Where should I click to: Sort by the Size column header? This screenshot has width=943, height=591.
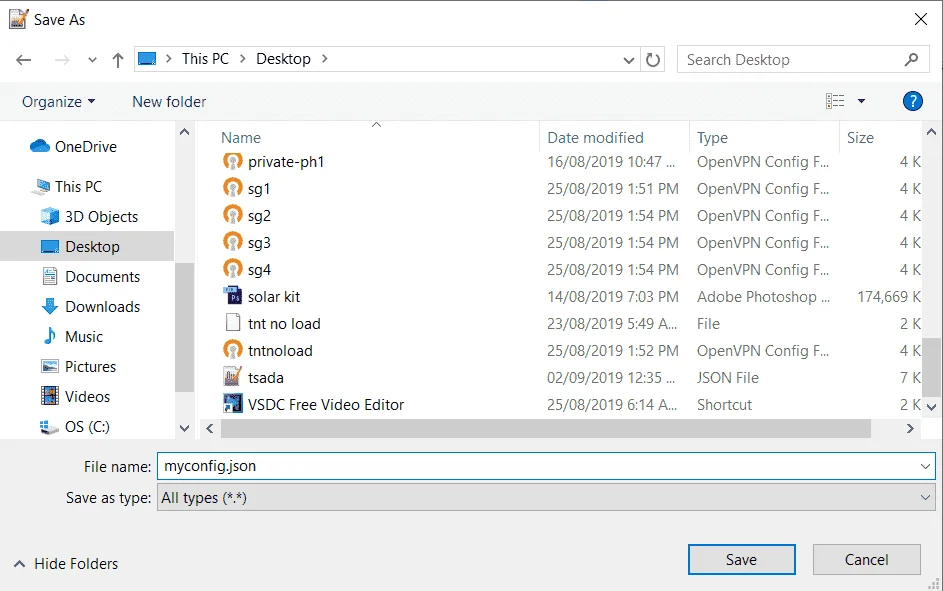point(860,138)
